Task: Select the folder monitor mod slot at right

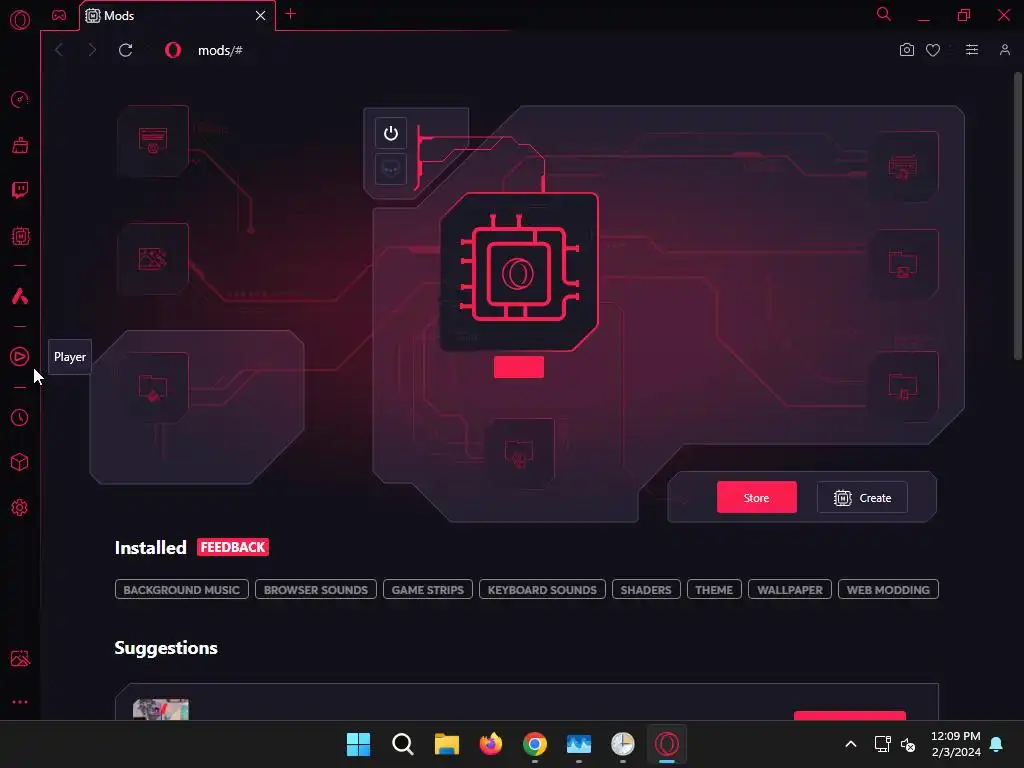Action: 903,264
